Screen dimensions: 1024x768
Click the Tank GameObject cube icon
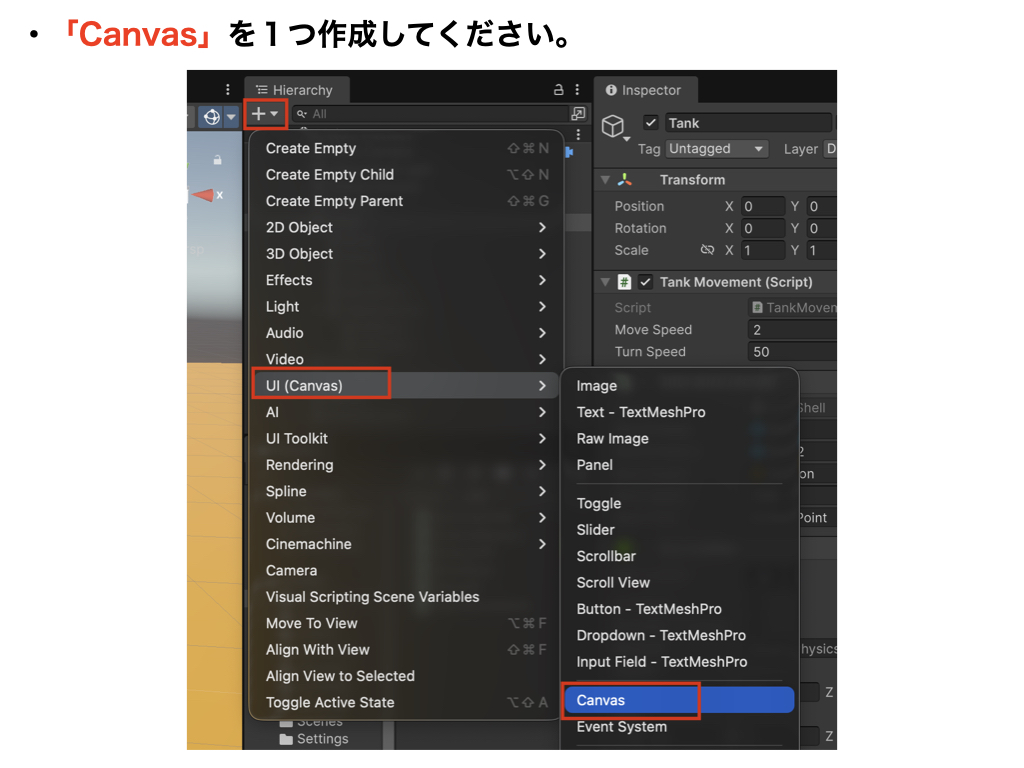[x=612, y=126]
